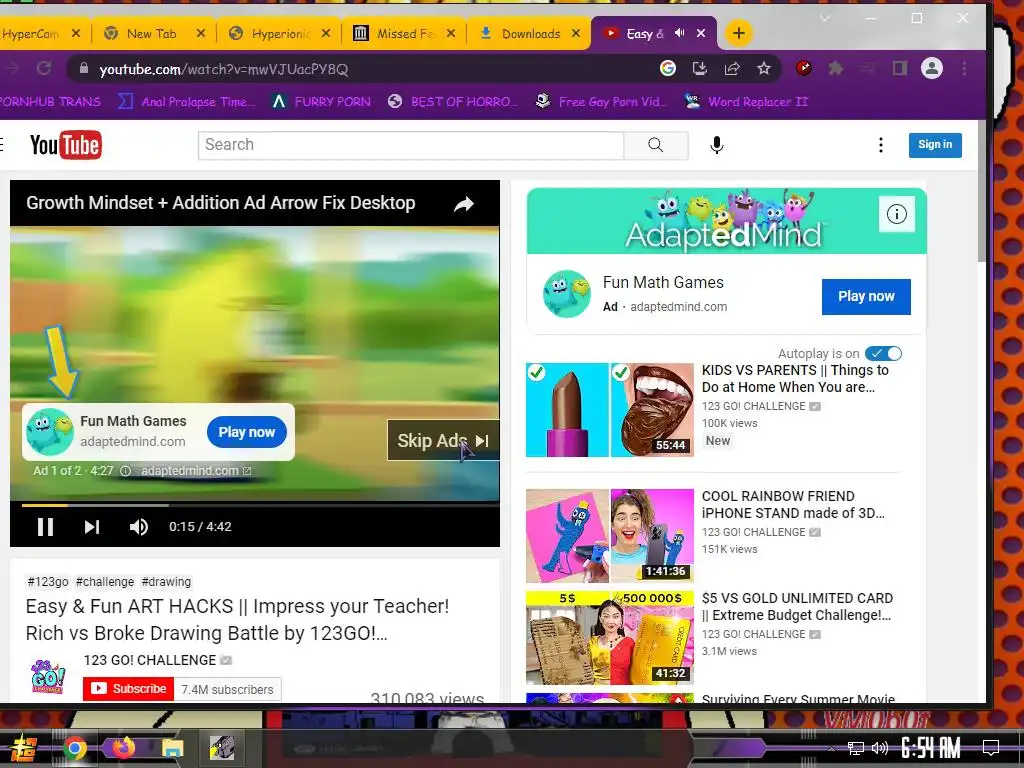Click the Skip Ads button

coord(443,441)
